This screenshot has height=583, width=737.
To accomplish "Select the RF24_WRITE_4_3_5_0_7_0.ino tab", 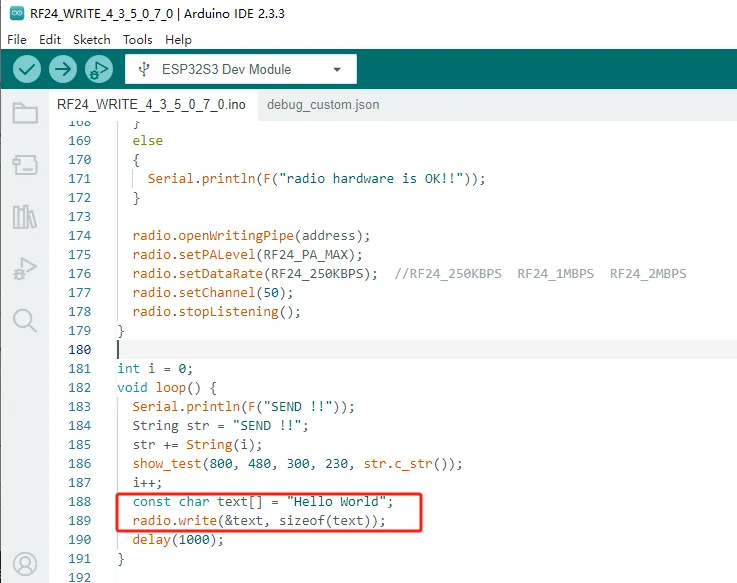I will pyautogui.click(x=151, y=104).
